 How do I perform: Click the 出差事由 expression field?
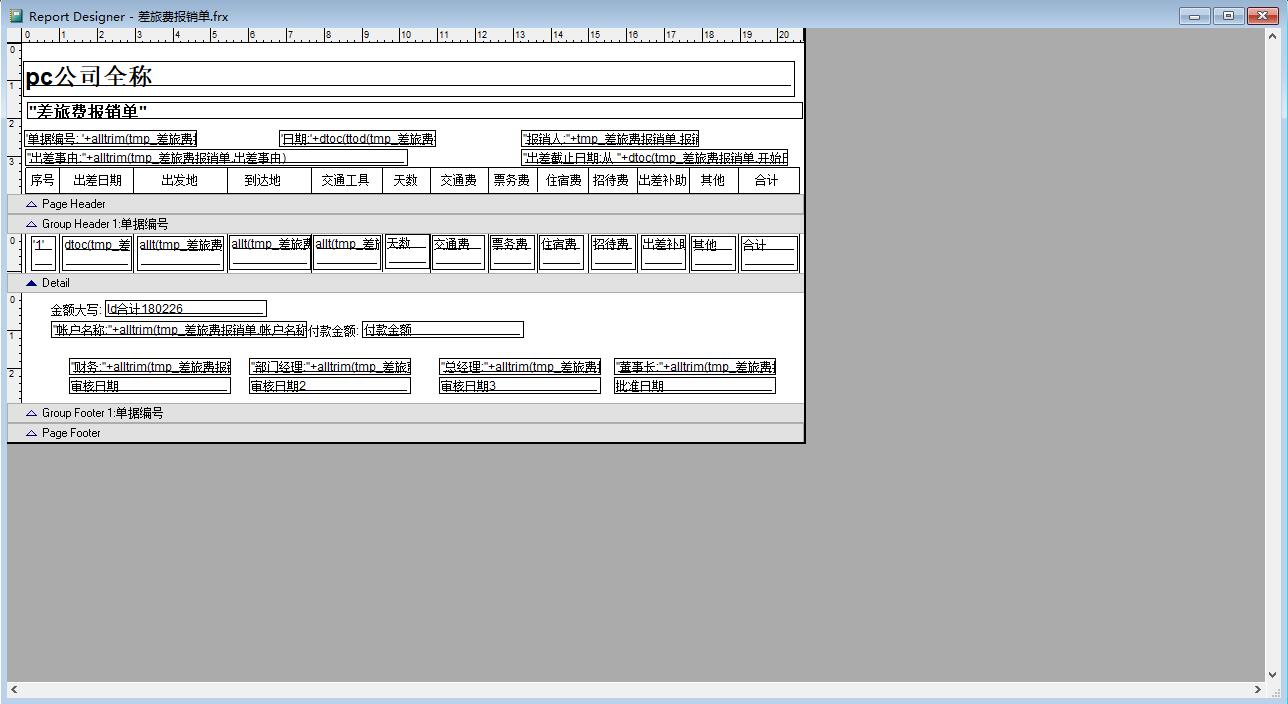(216, 158)
